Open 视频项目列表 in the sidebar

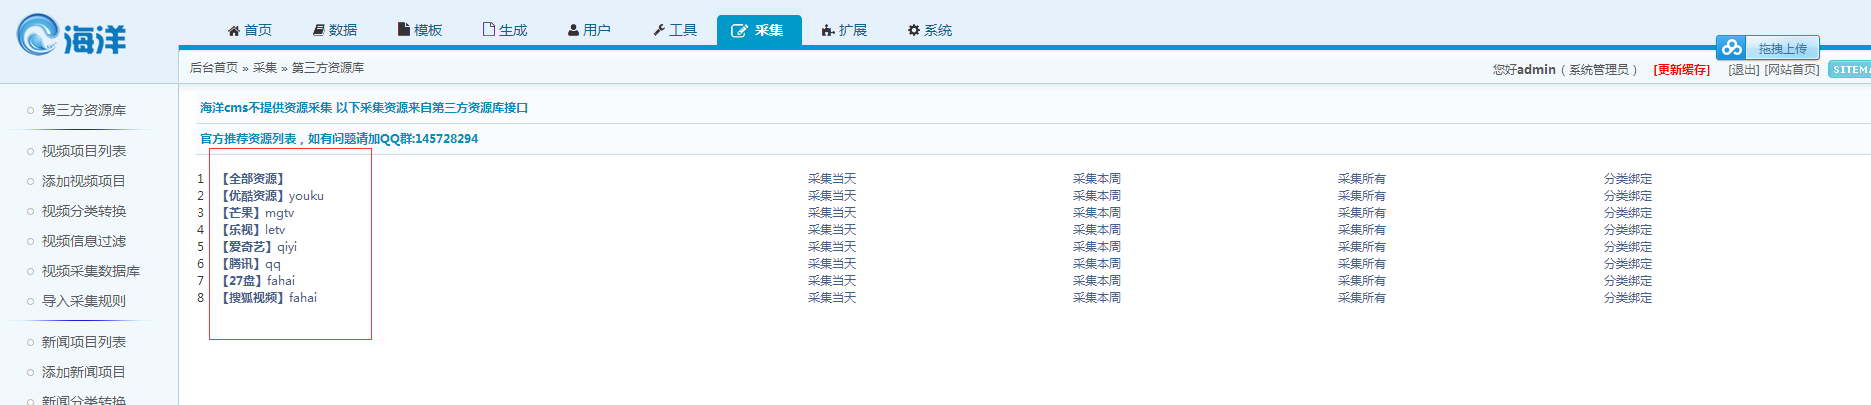point(84,151)
